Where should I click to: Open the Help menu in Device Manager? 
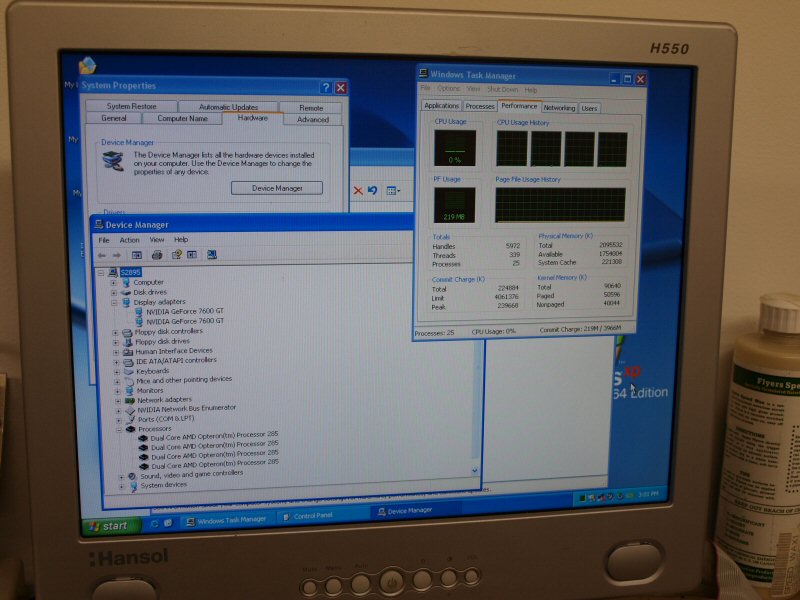click(181, 239)
